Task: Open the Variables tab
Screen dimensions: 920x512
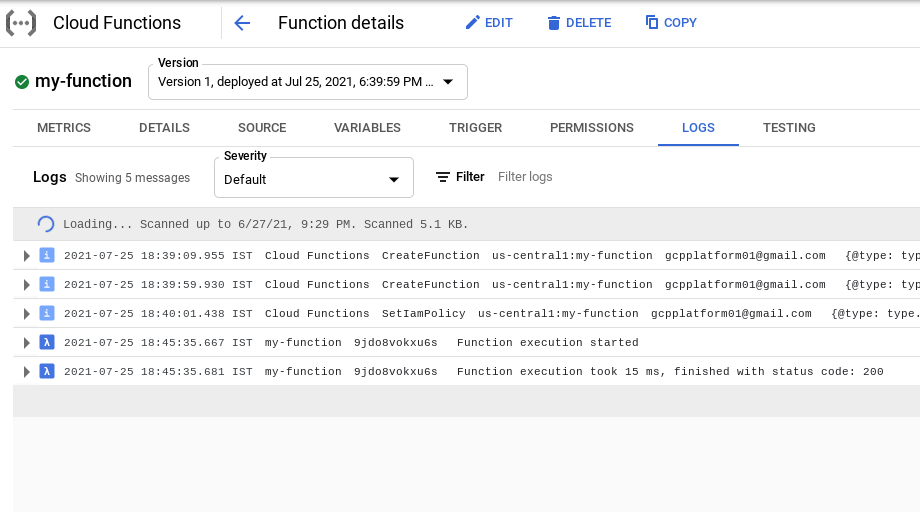Action: (367, 128)
